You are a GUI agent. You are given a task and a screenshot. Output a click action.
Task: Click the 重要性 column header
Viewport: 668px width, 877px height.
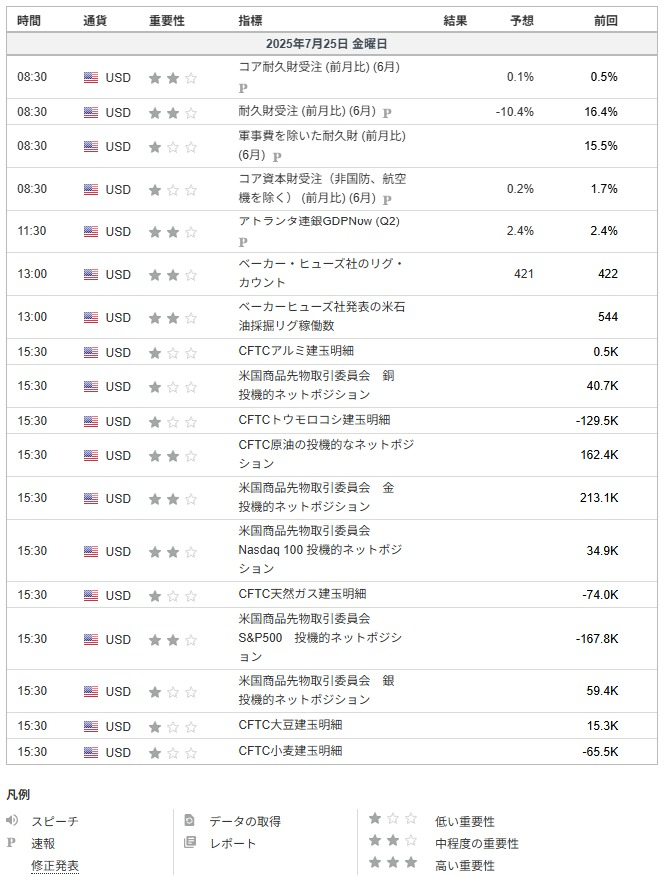[x=167, y=21]
